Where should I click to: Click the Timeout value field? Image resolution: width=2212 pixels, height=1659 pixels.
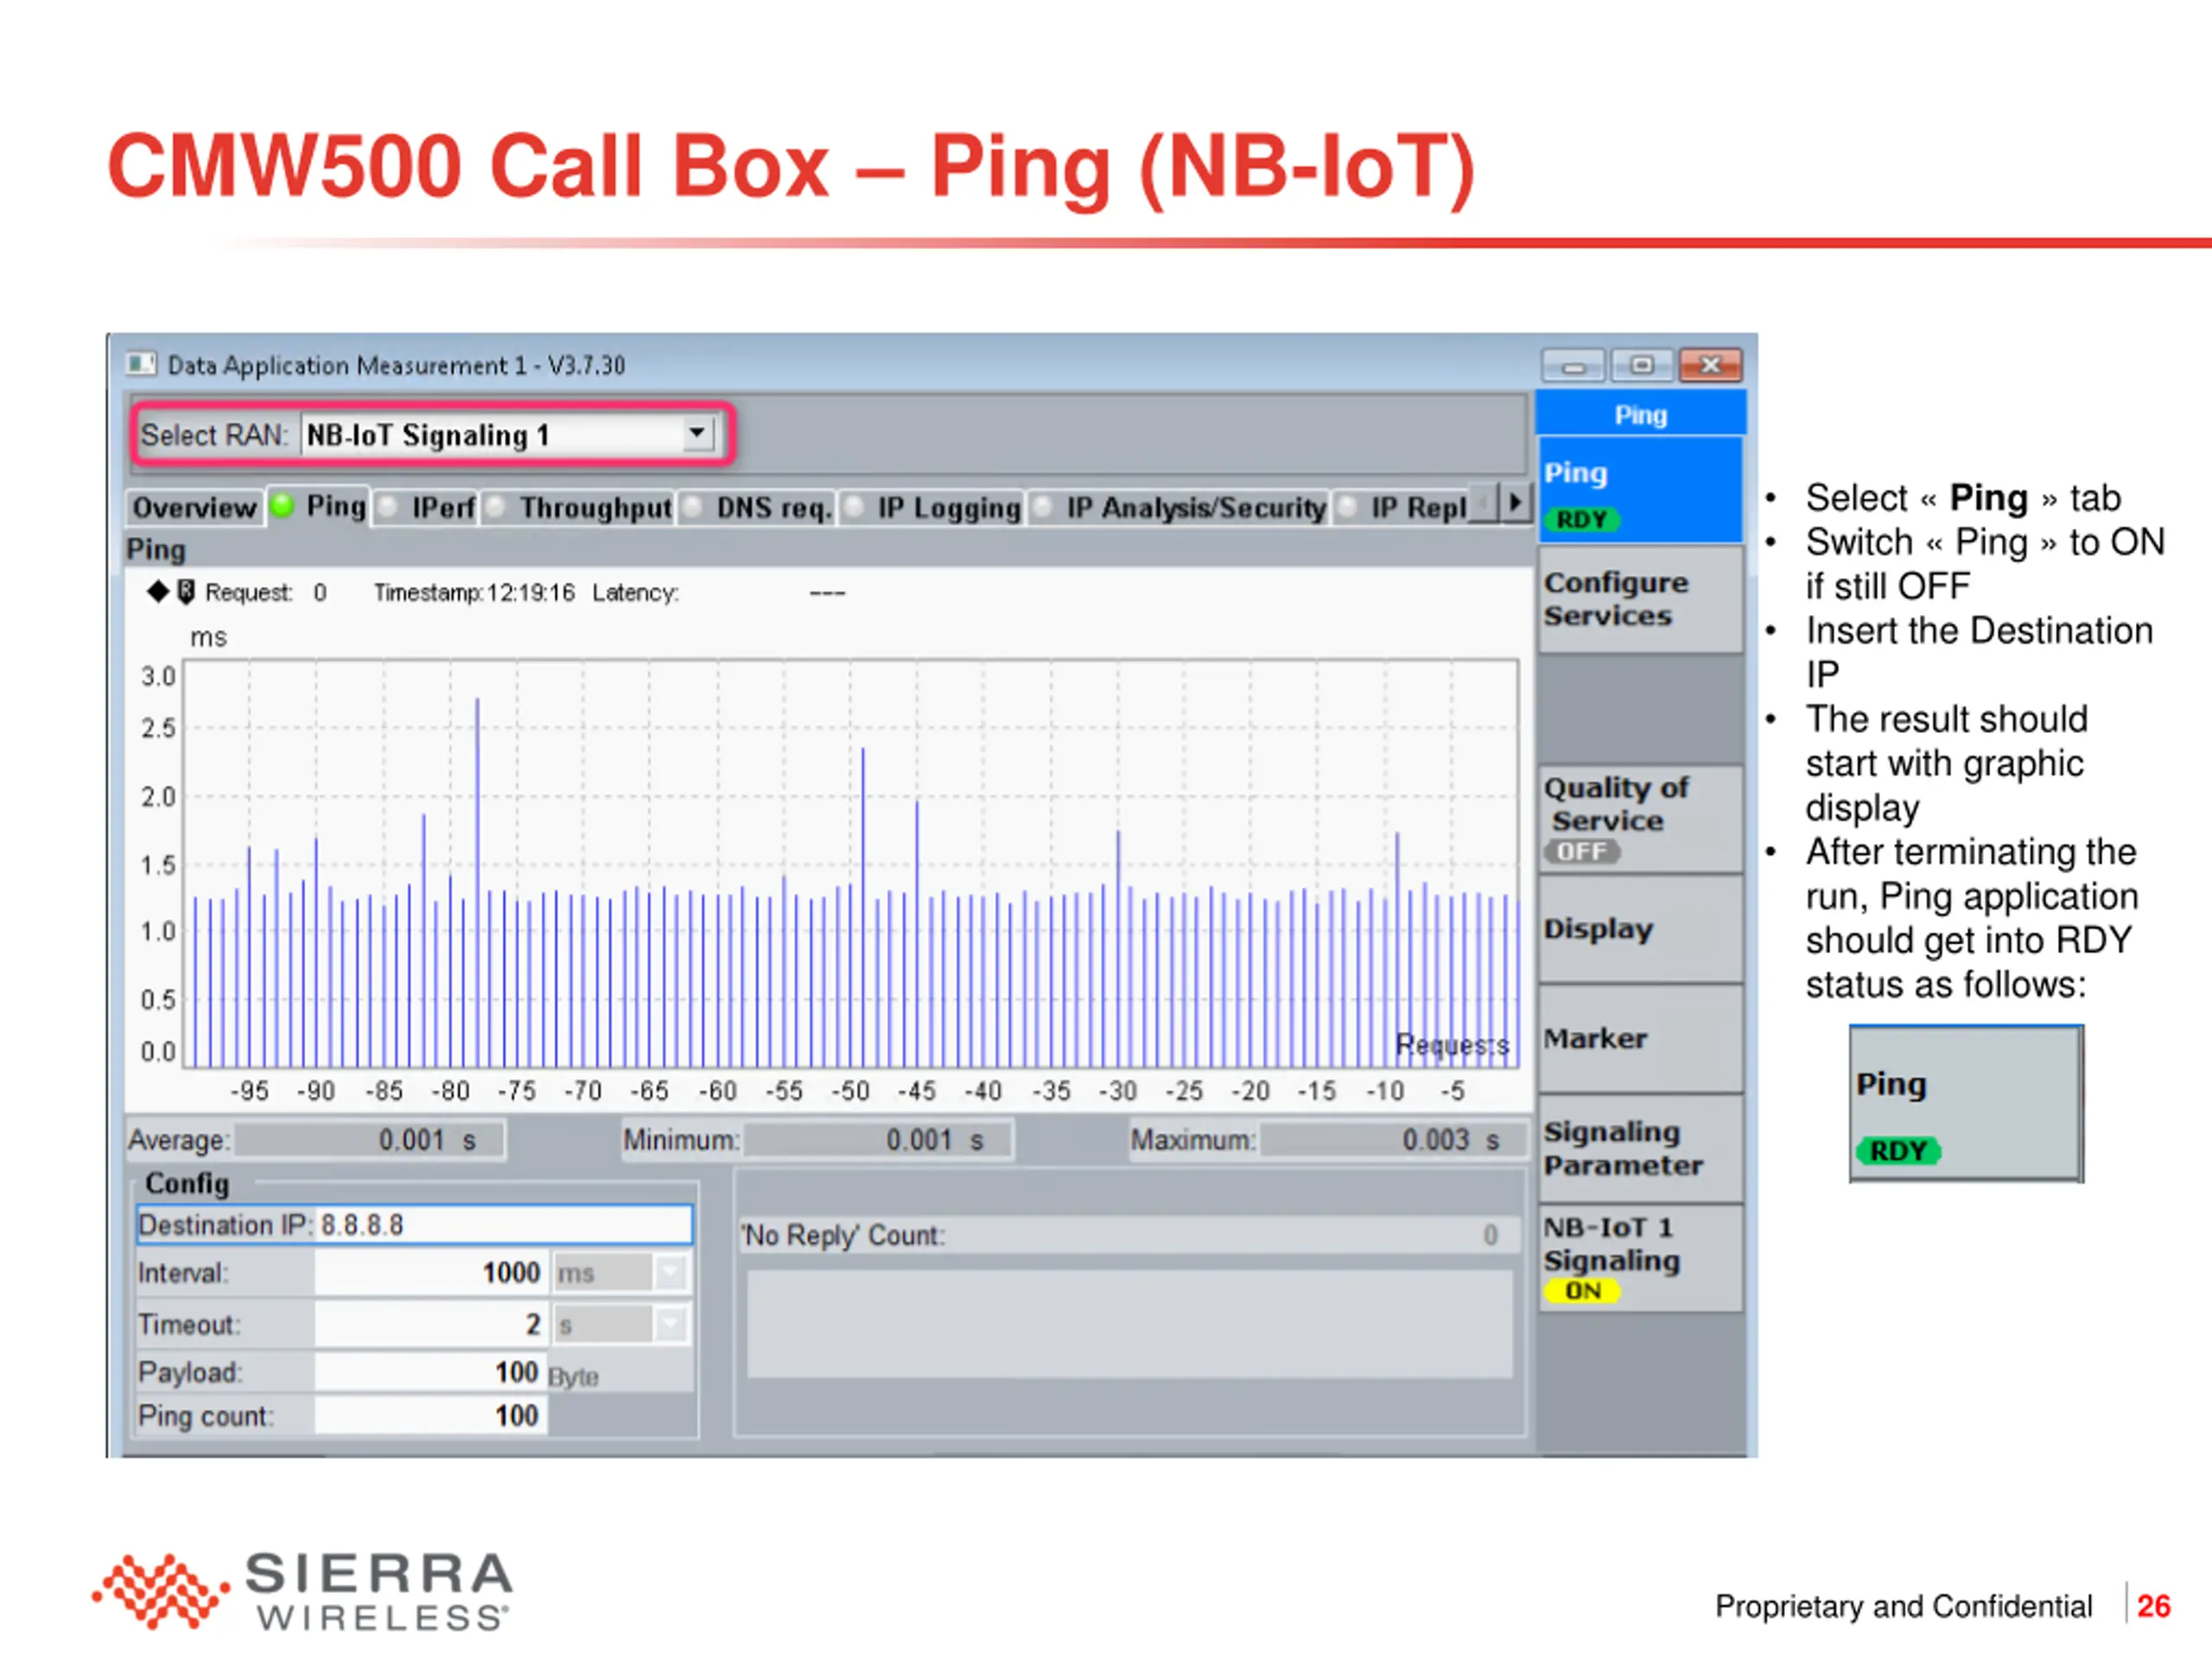pos(432,1325)
